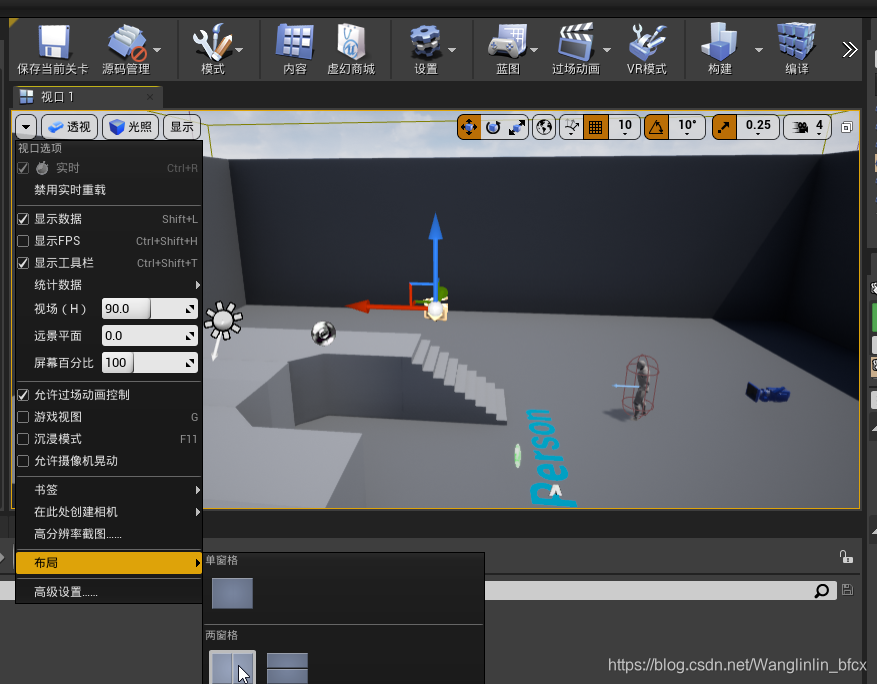The image size is (877, 684).
Task: Expand 源码管理 dropdown arrow
Action: point(157,50)
